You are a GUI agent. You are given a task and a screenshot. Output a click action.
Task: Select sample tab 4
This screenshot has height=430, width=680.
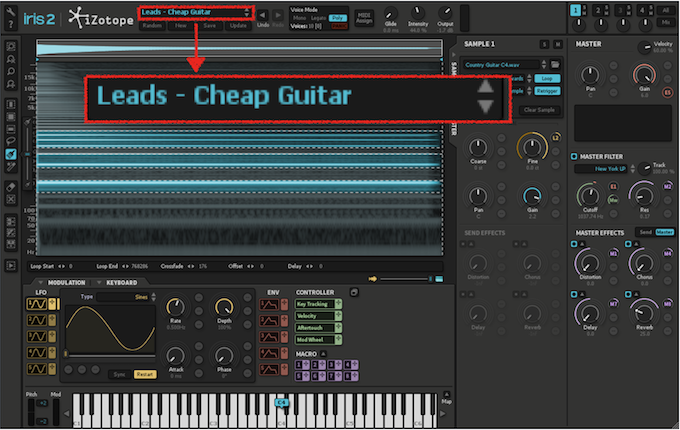[642, 10]
